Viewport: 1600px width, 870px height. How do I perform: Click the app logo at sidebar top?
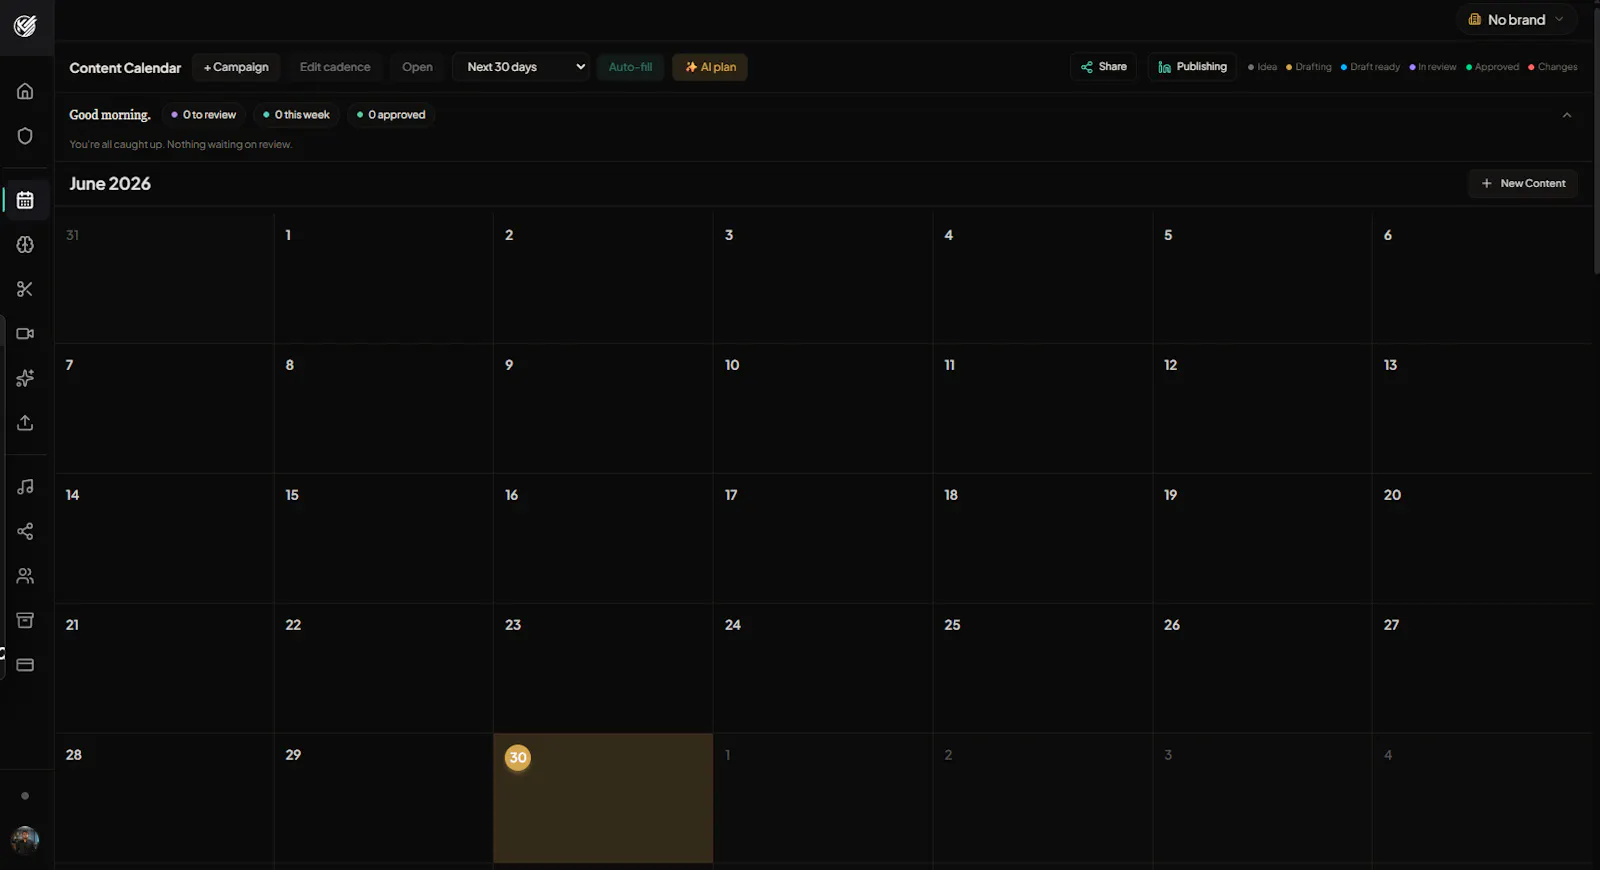tap(25, 25)
